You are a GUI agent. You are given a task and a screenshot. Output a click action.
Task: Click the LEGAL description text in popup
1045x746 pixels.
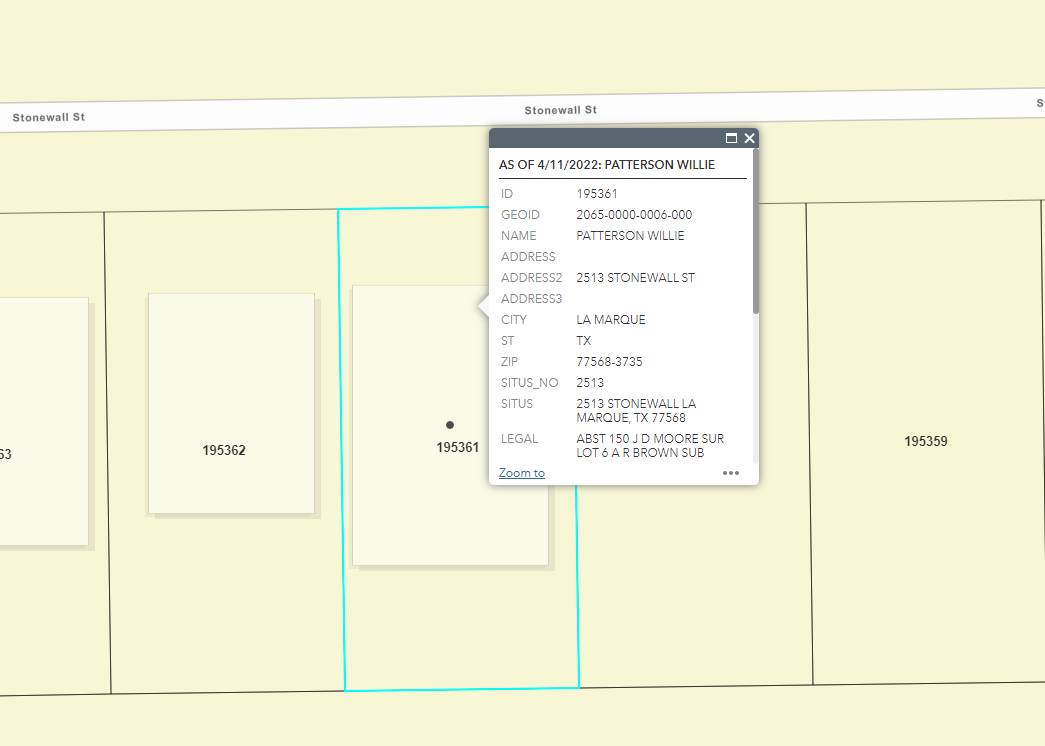650,446
